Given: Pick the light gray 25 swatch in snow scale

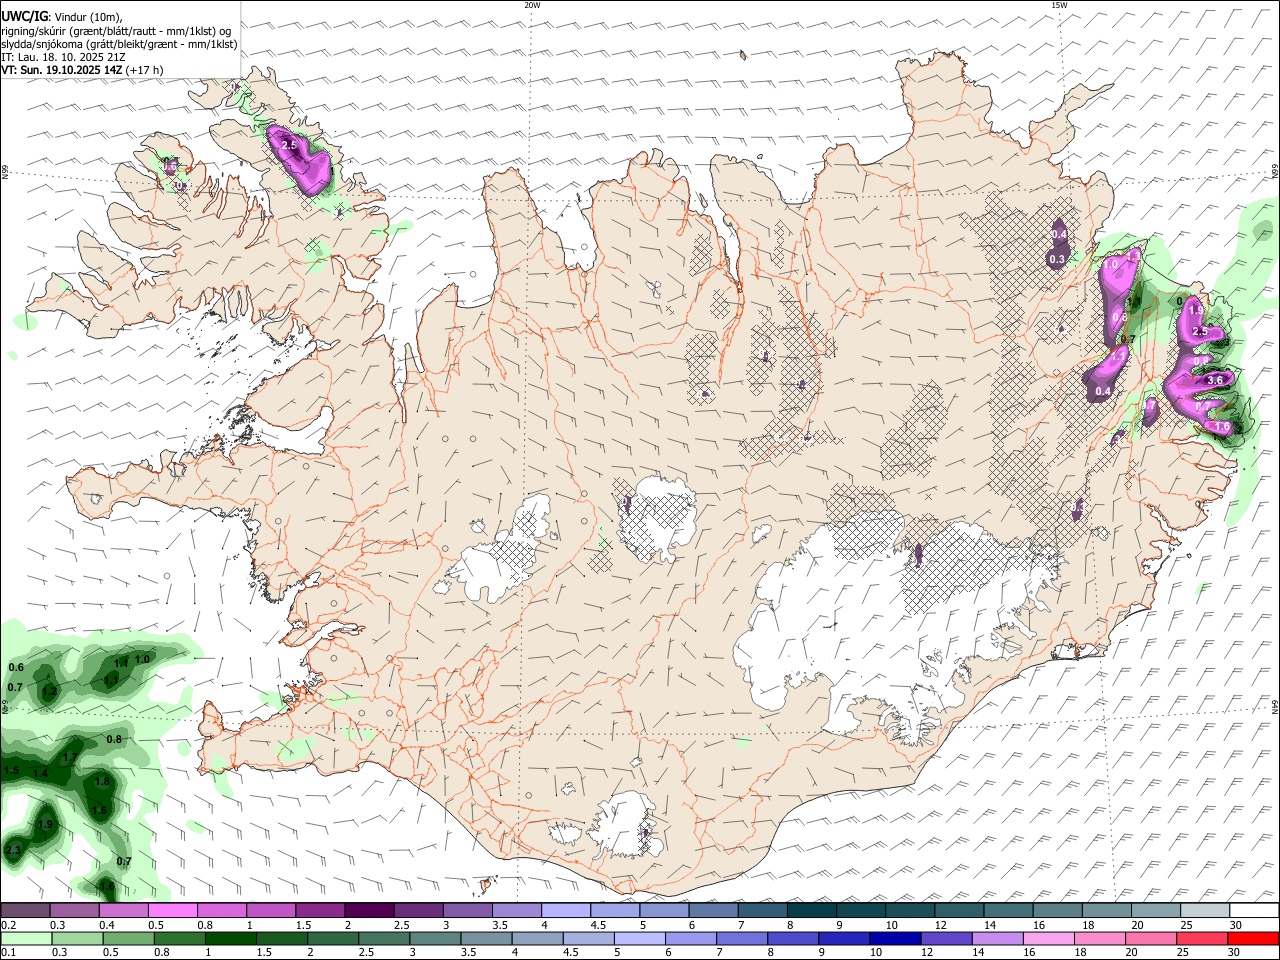Looking at the screenshot, I should (x=1204, y=910).
